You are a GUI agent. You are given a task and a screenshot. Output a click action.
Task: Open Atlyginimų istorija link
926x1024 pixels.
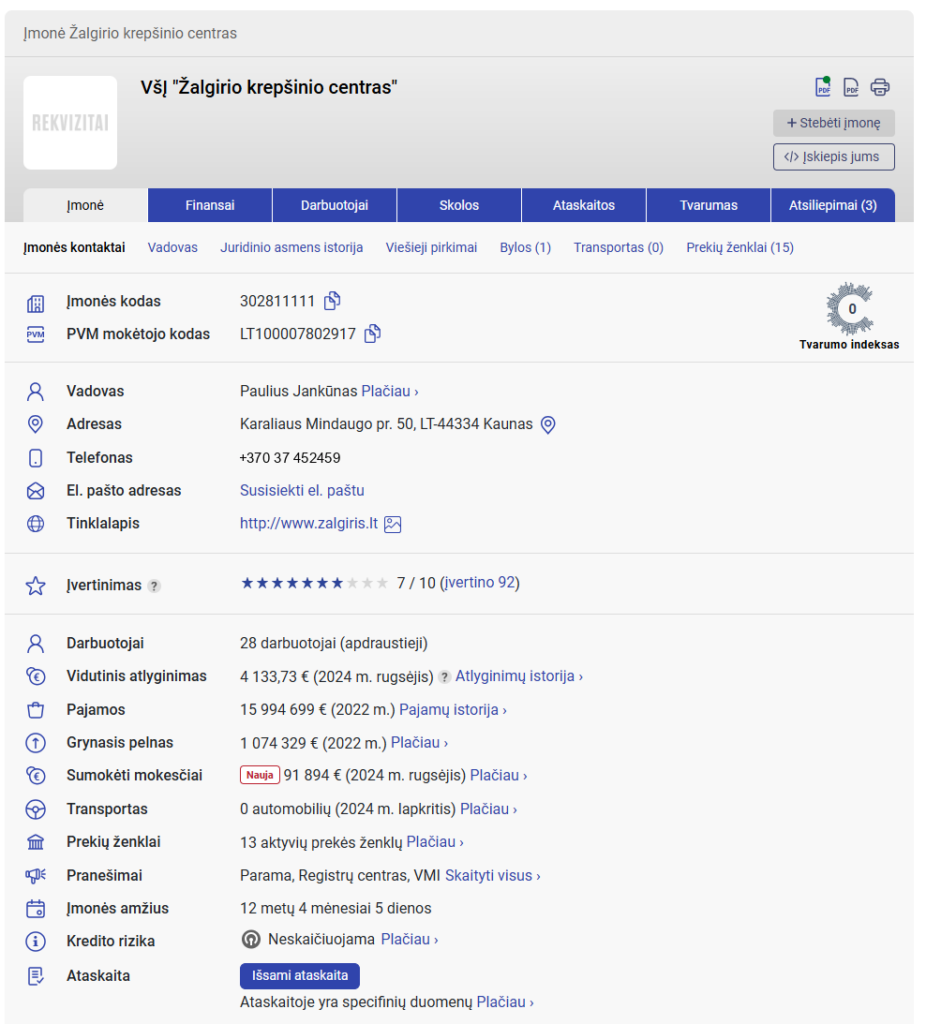click(x=519, y=676)
